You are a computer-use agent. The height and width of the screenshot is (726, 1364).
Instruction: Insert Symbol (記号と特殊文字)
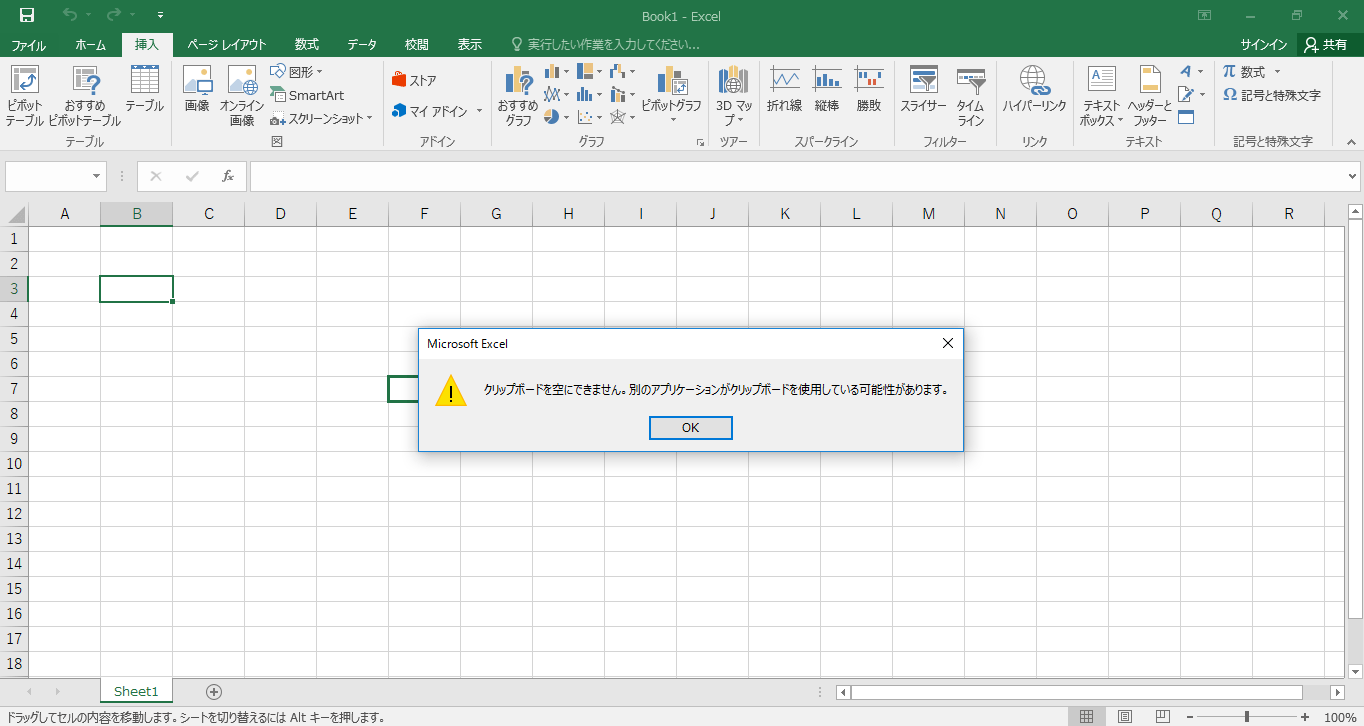tap(1272, 95)
